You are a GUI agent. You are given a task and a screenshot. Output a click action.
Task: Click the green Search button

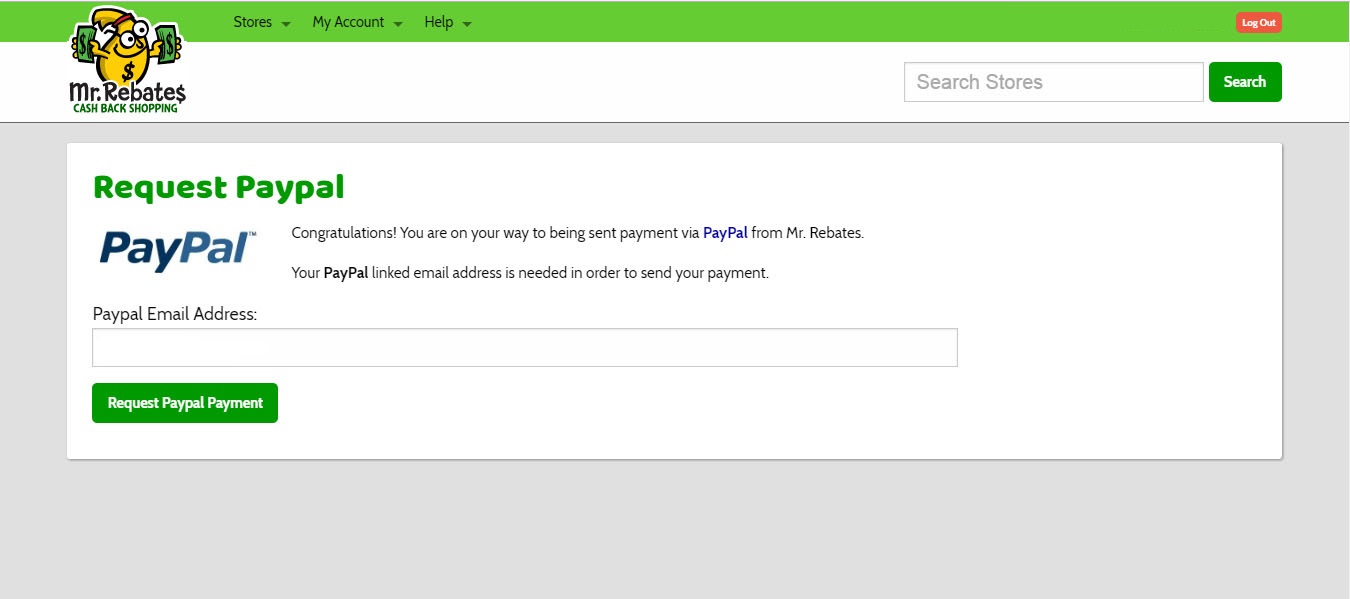point(1244,82)
